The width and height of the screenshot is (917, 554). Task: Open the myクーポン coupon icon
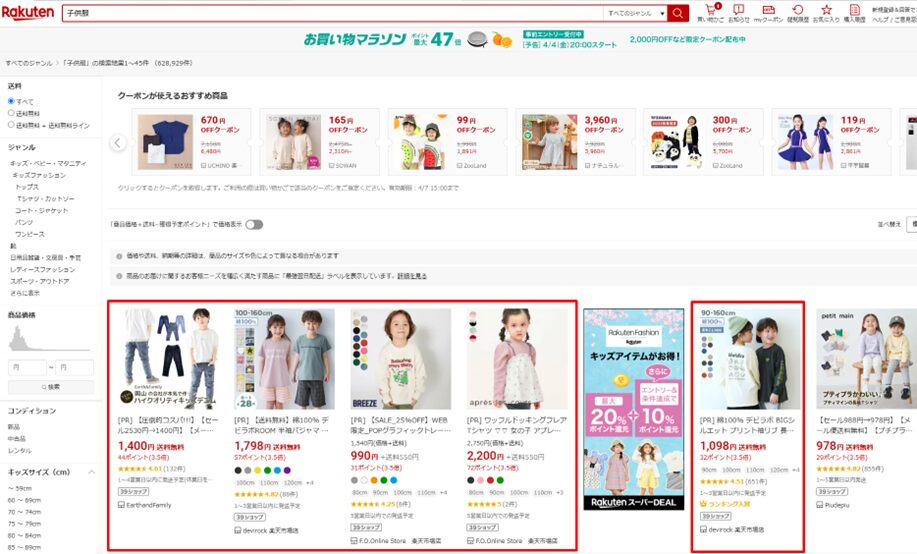pyautogui.click(x=768, y=12)
